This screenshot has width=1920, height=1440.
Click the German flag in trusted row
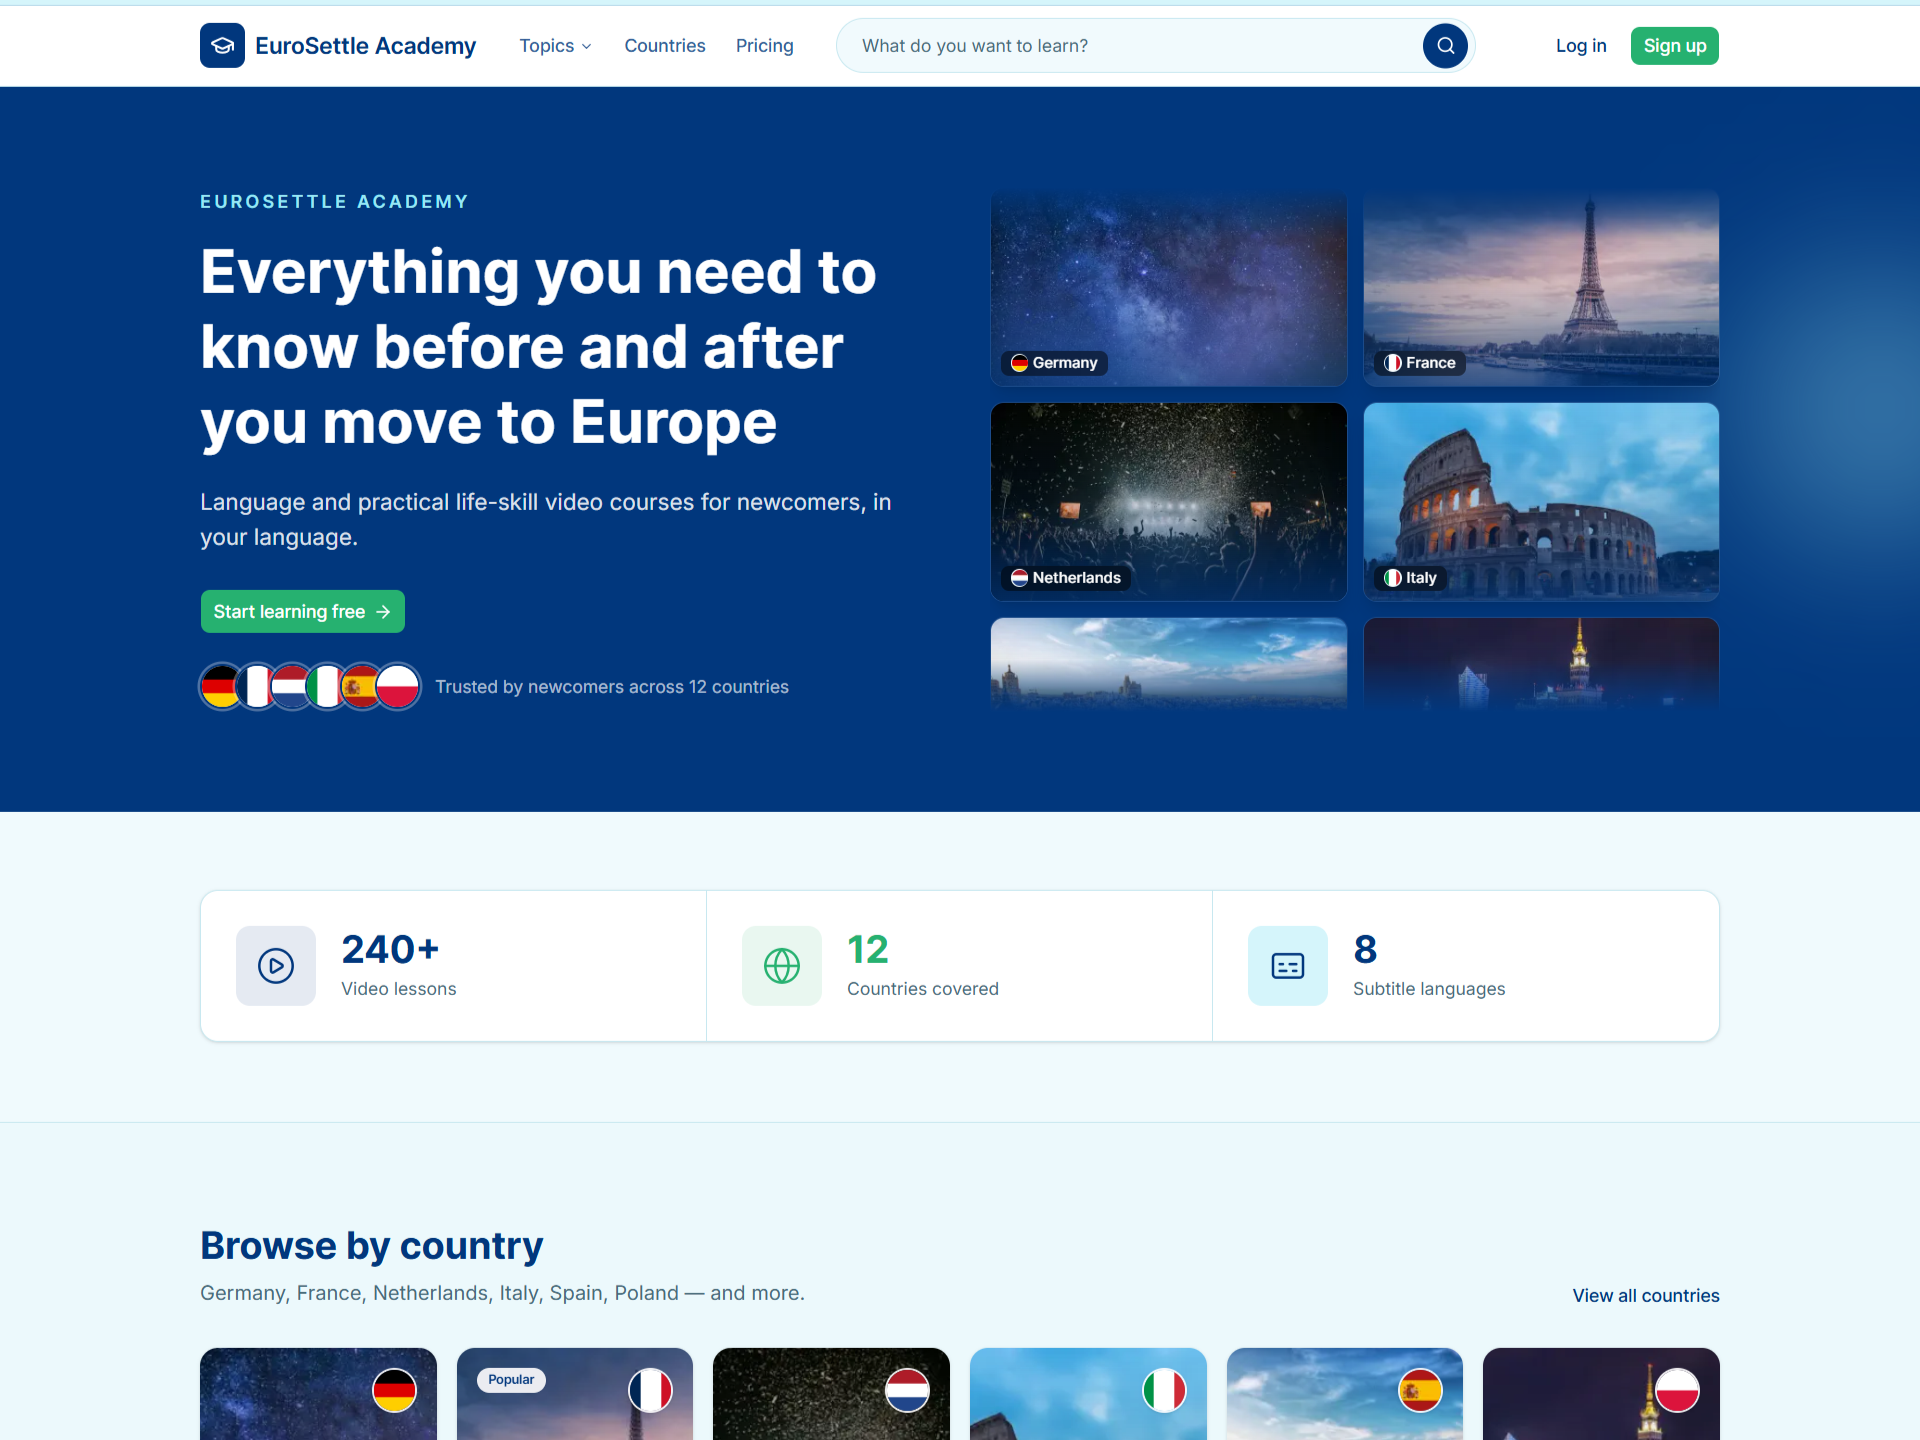220,686
